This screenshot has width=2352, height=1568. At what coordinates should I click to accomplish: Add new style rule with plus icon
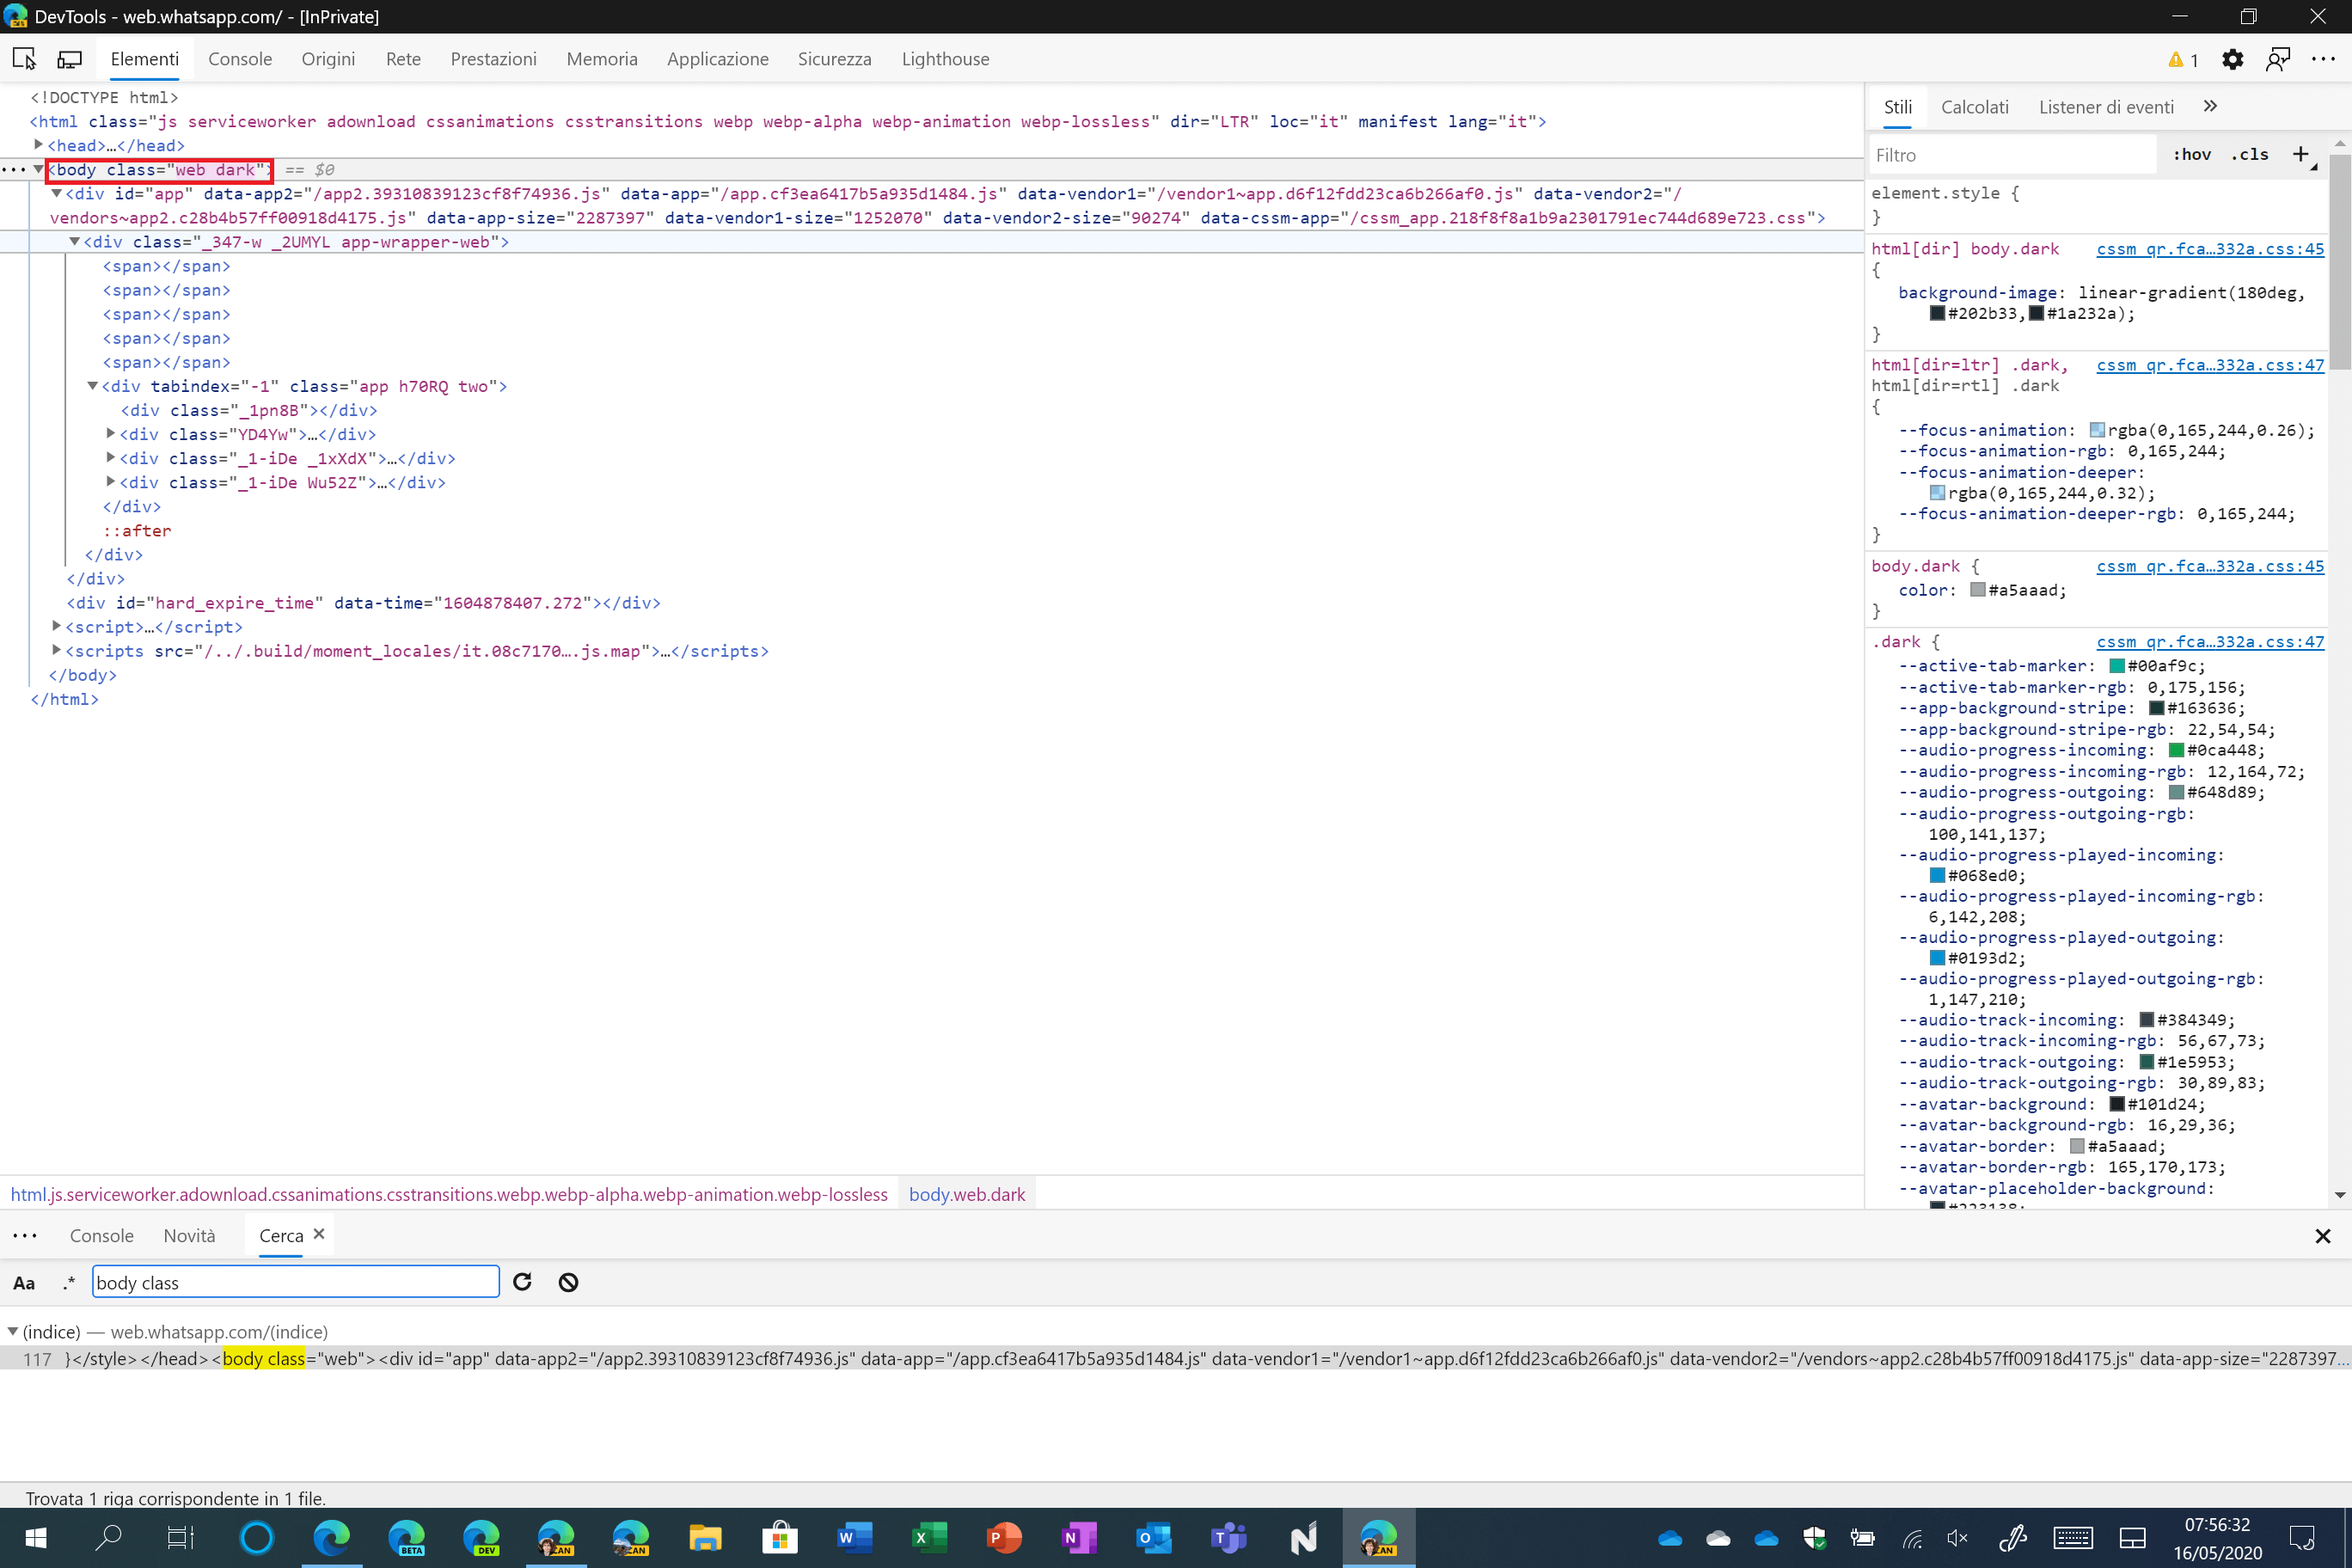pos(2301,154)
